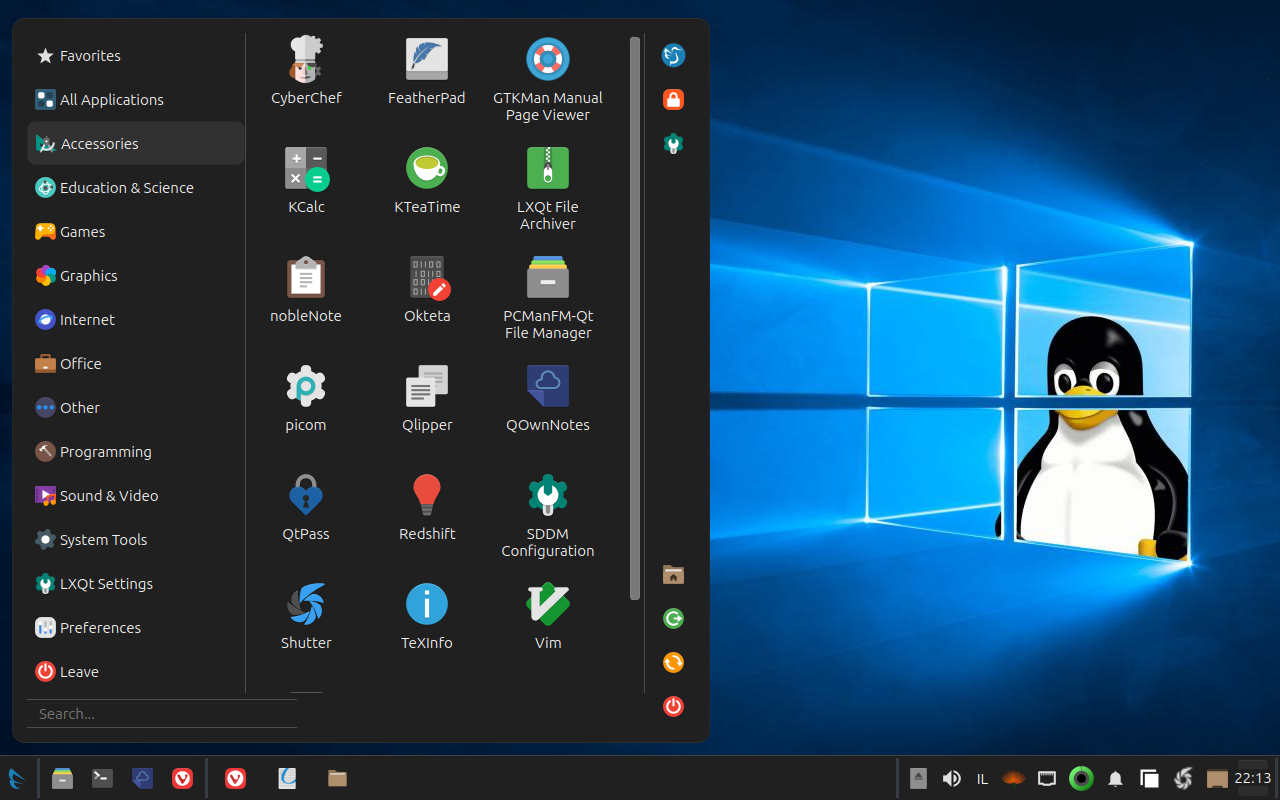
Task: Open Qlipper clipboard manager
Action: coord(427,397)
